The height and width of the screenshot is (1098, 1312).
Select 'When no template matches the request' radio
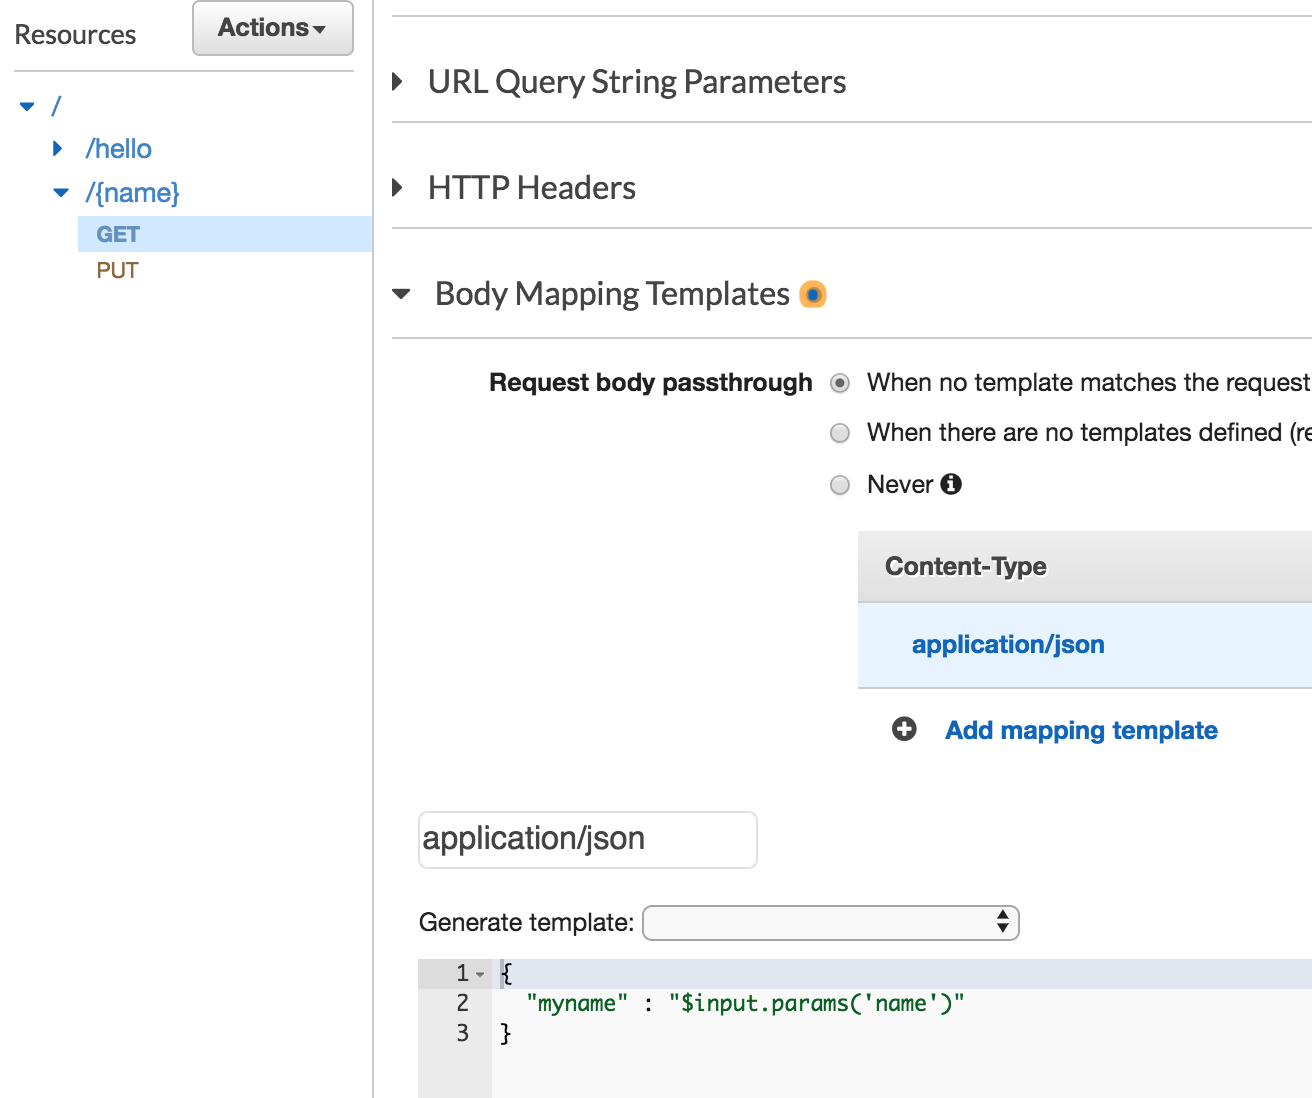pyautogui.click(x=840, y=383)
